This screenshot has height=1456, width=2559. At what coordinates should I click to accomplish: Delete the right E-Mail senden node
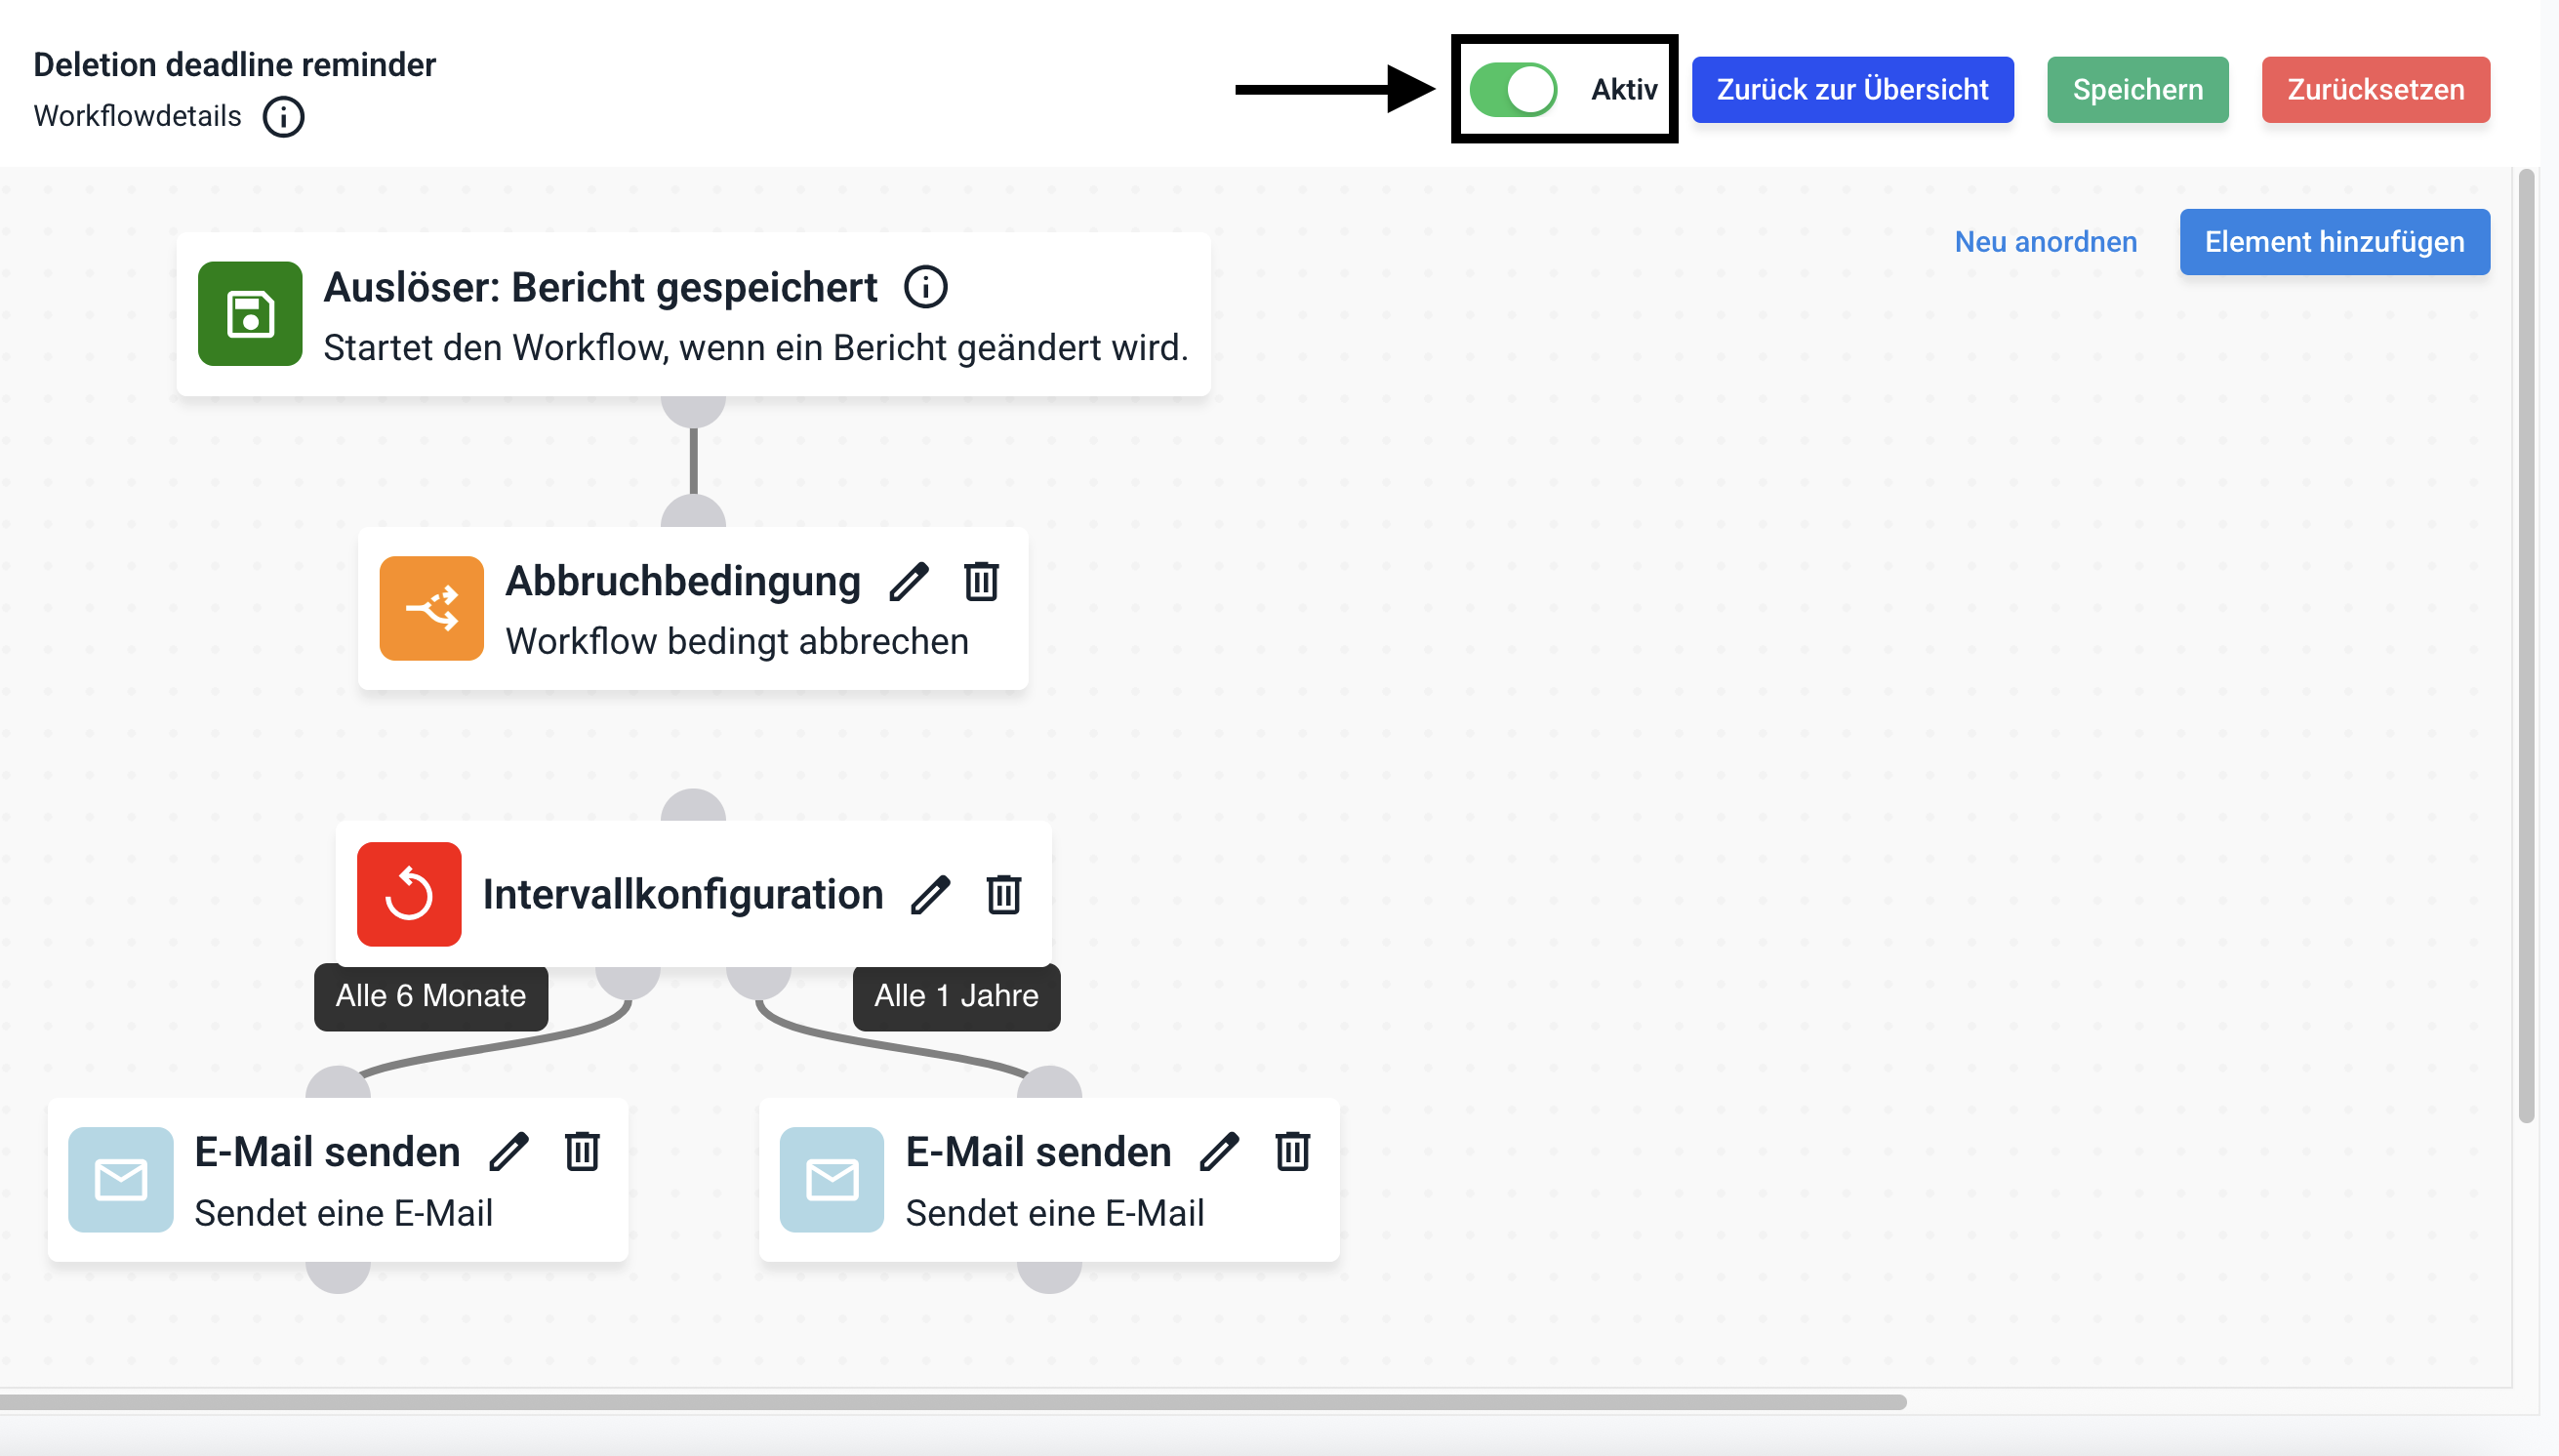(x=1292, y=1152)
